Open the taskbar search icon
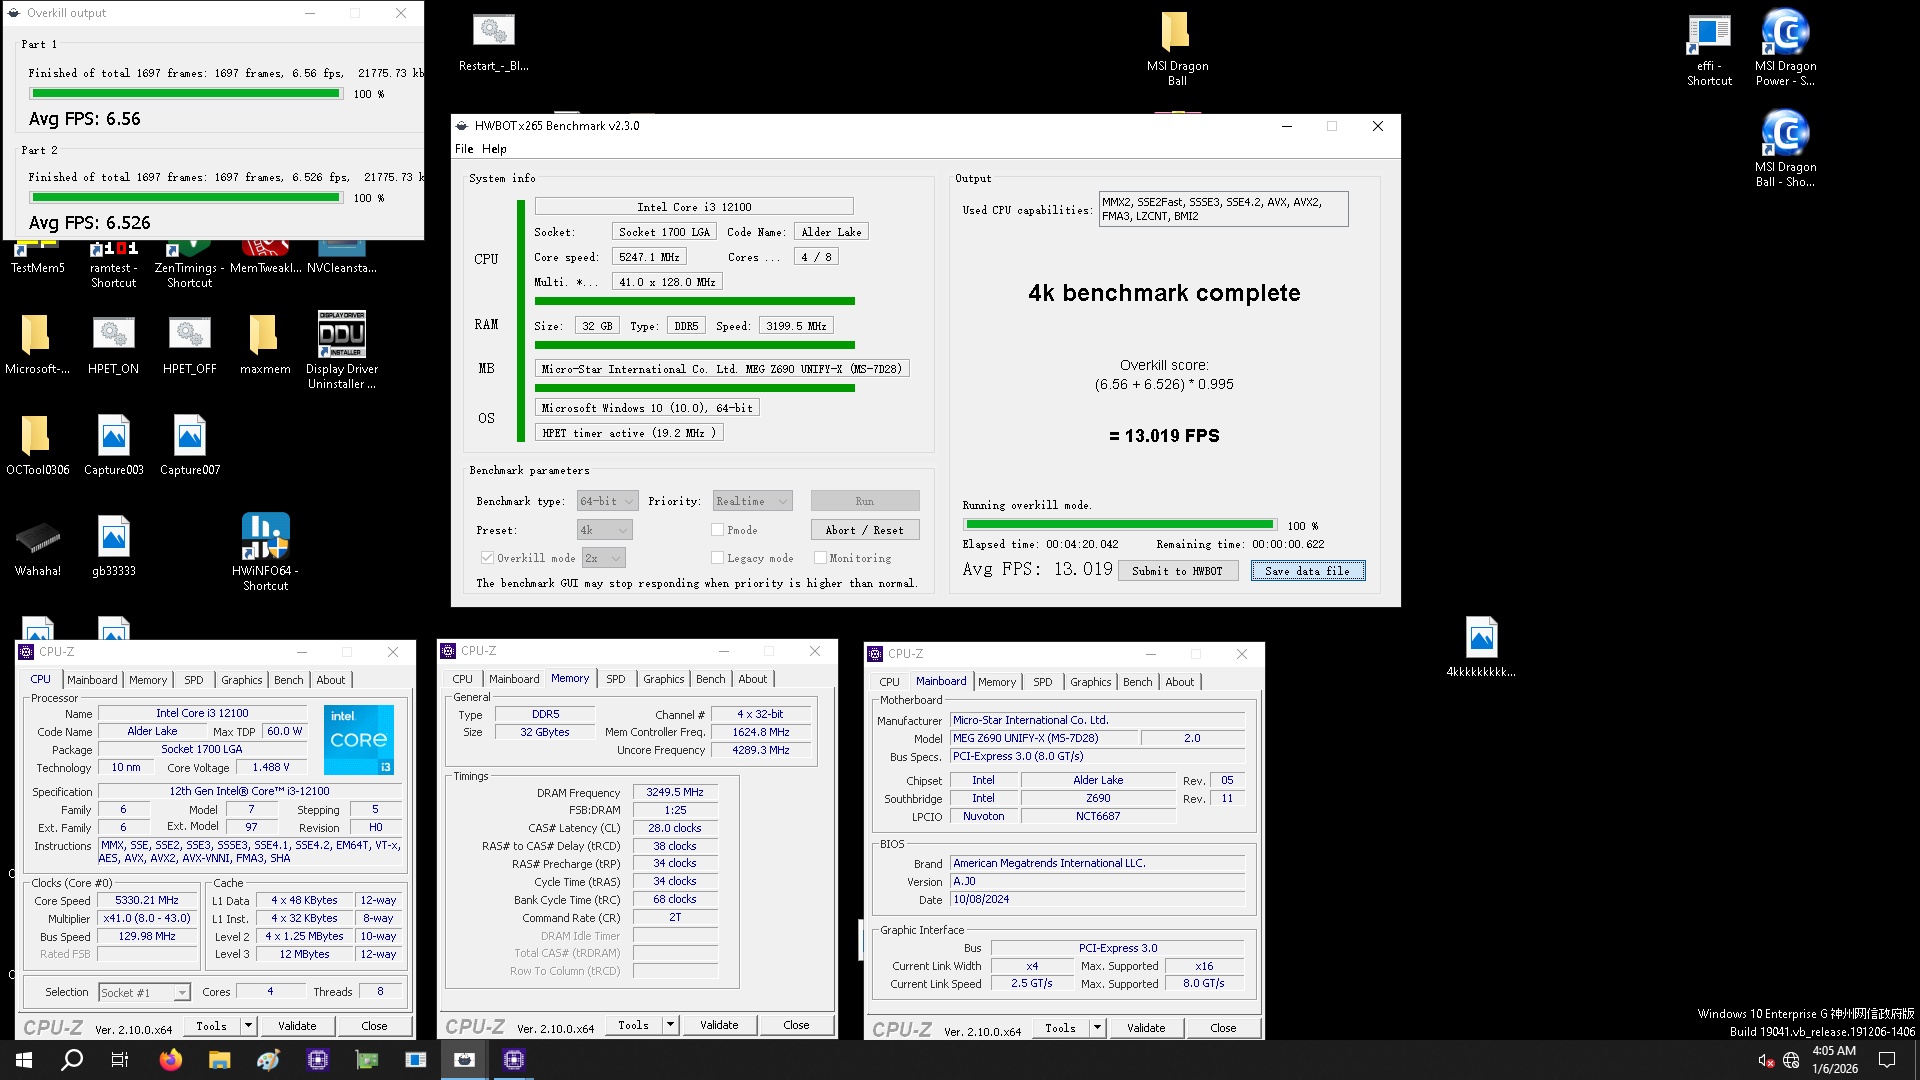1920x1080 pixels. [x=72, y=1060]
